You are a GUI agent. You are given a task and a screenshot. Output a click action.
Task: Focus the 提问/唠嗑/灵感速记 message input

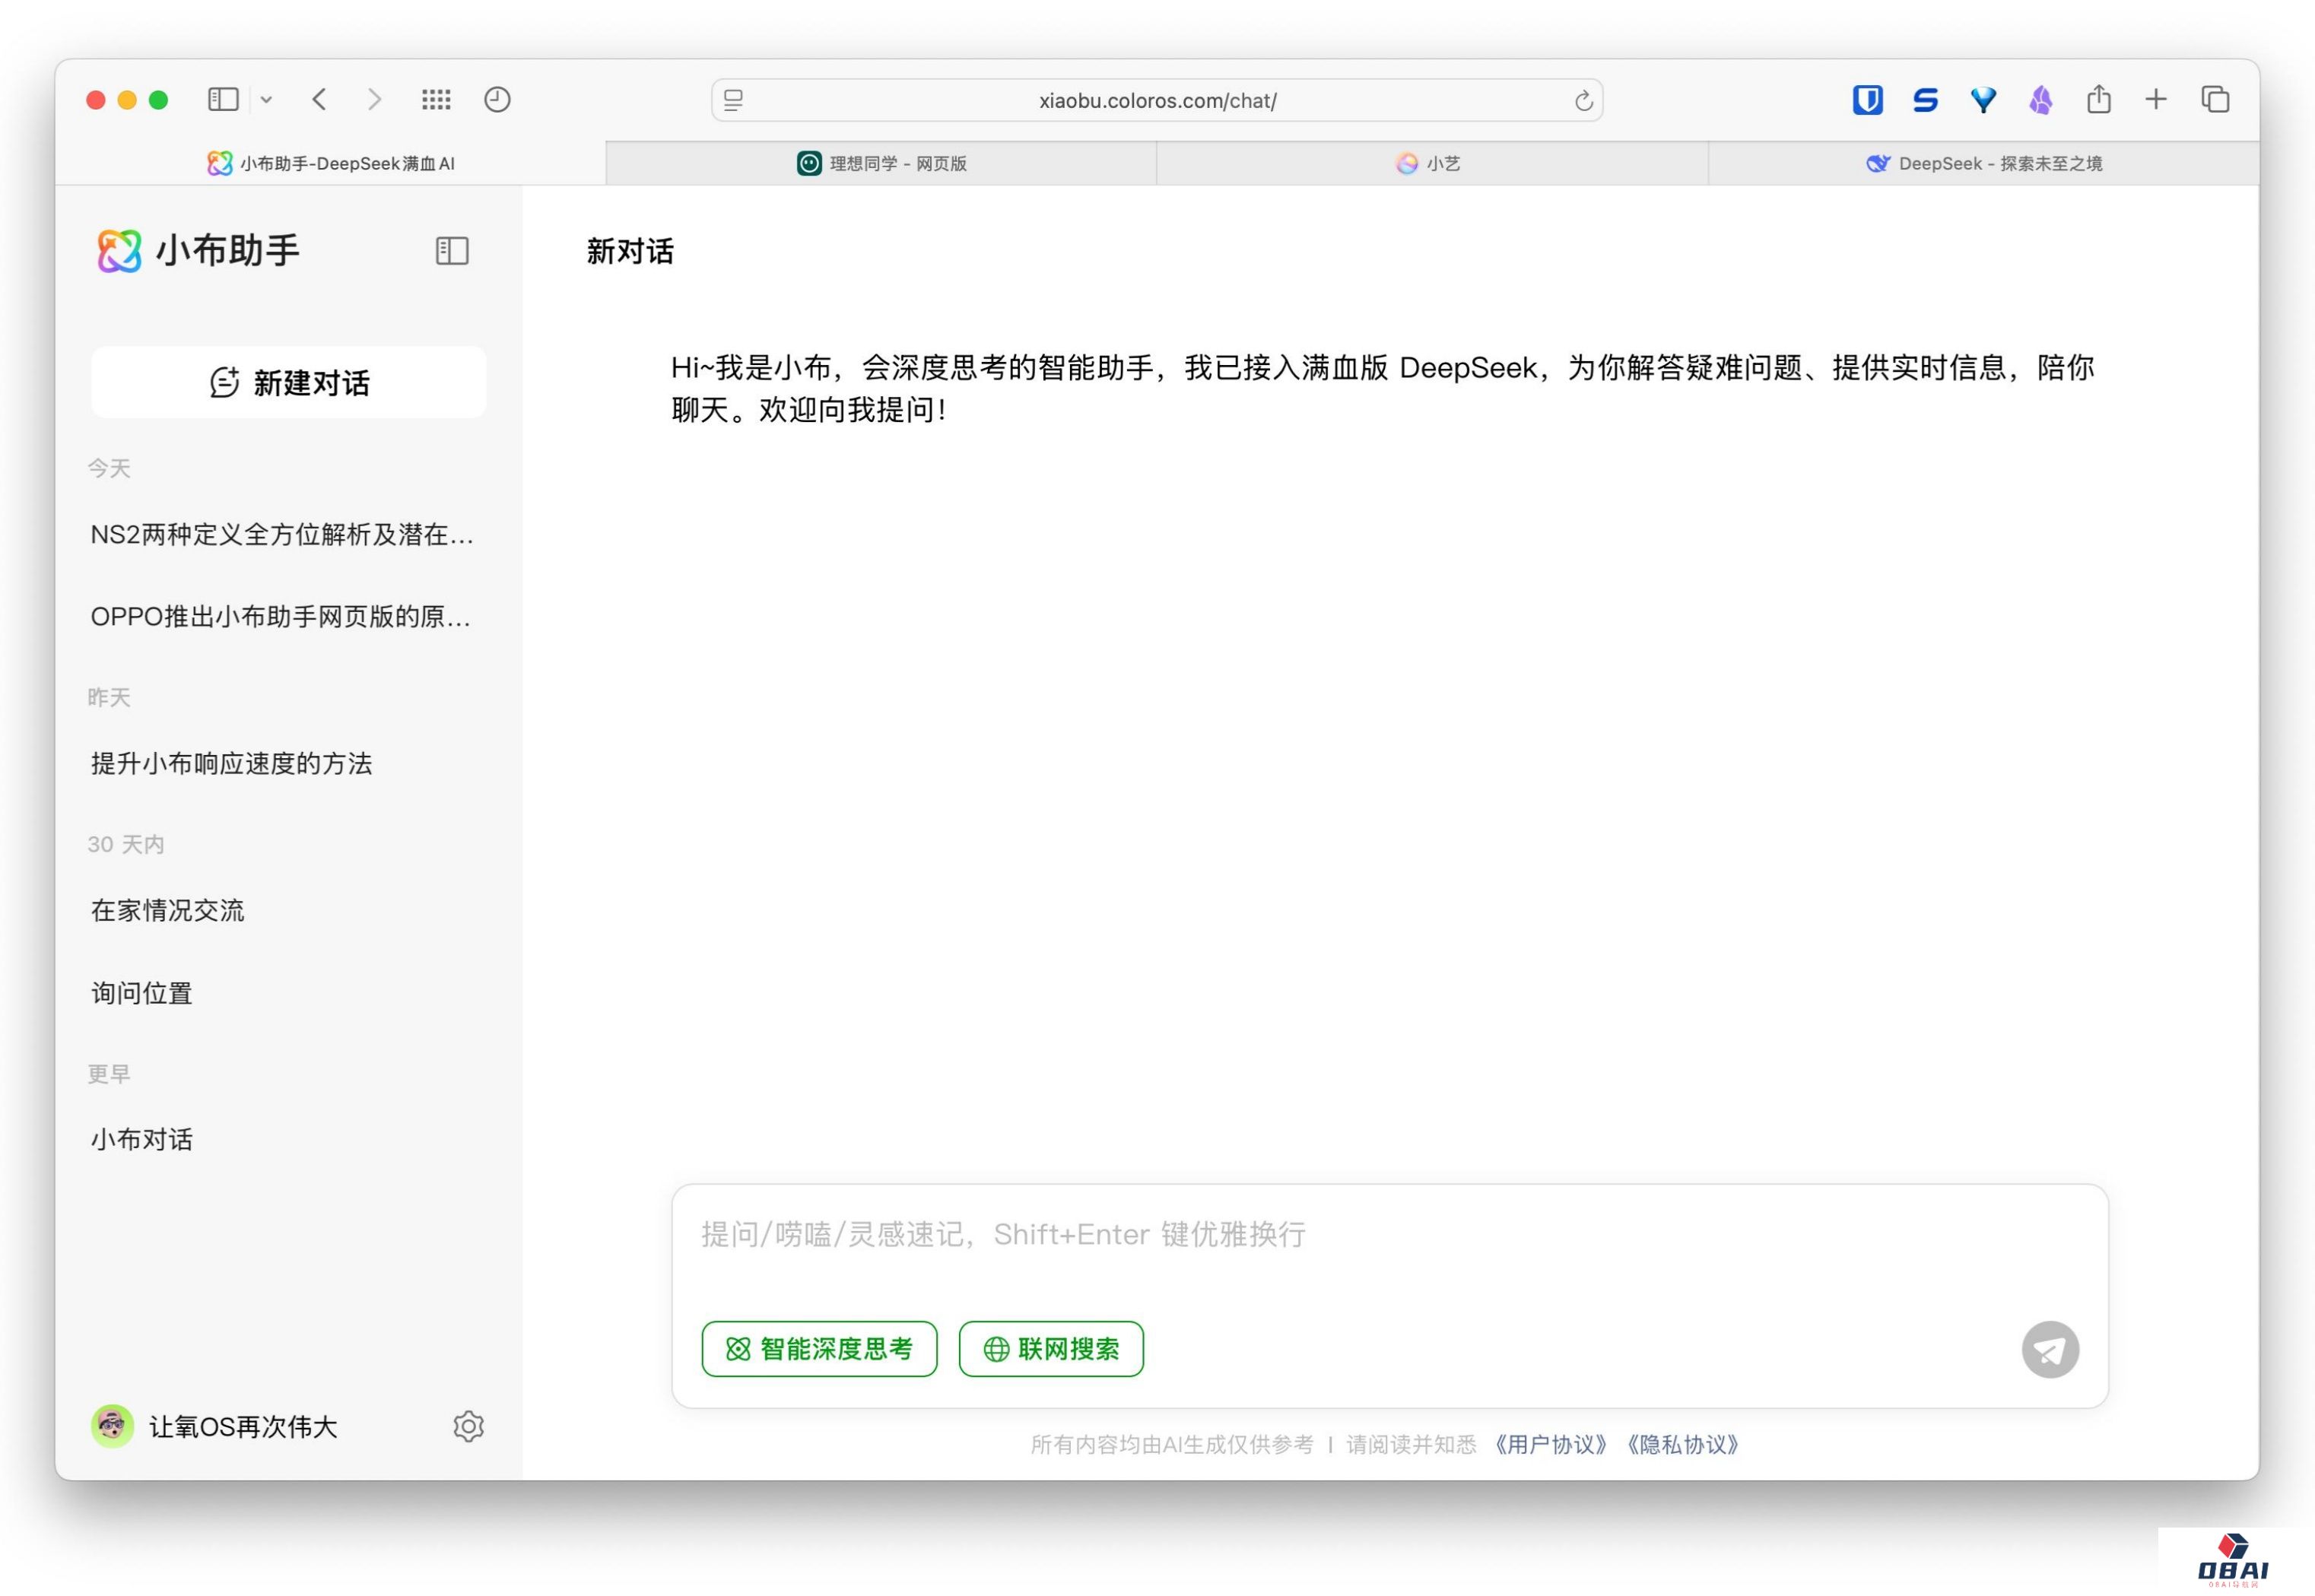(x=1390, y=1236)
